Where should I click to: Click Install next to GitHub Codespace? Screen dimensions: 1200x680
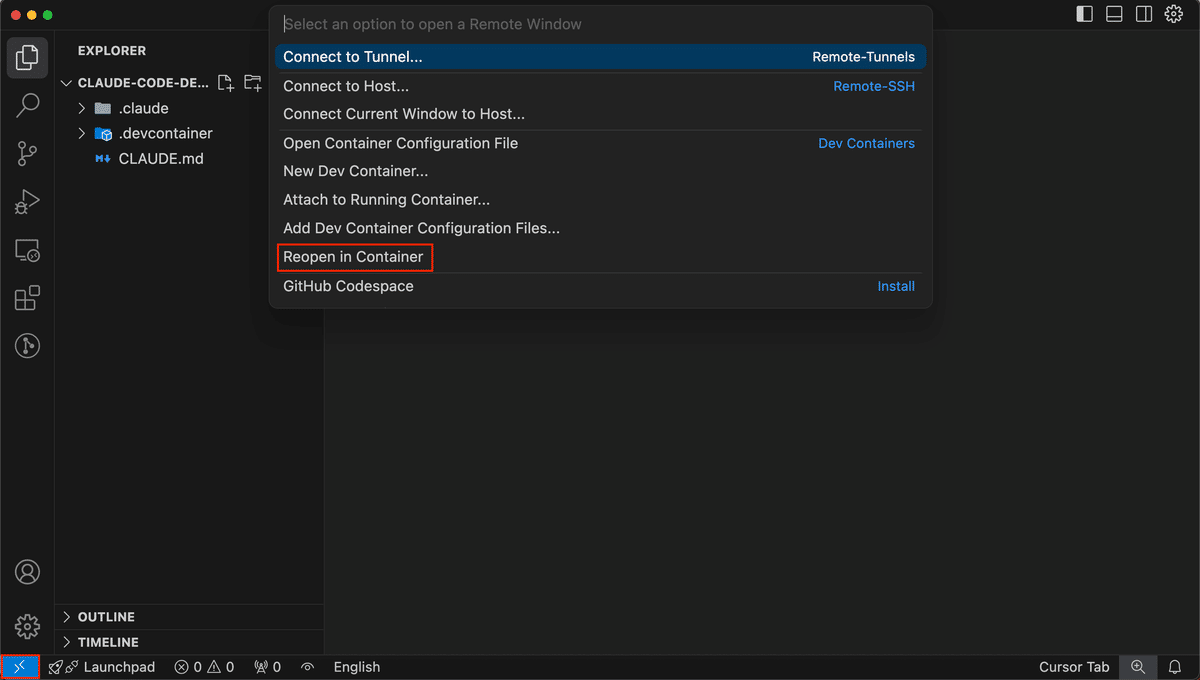pyautogui.click(x=895, y=286)
